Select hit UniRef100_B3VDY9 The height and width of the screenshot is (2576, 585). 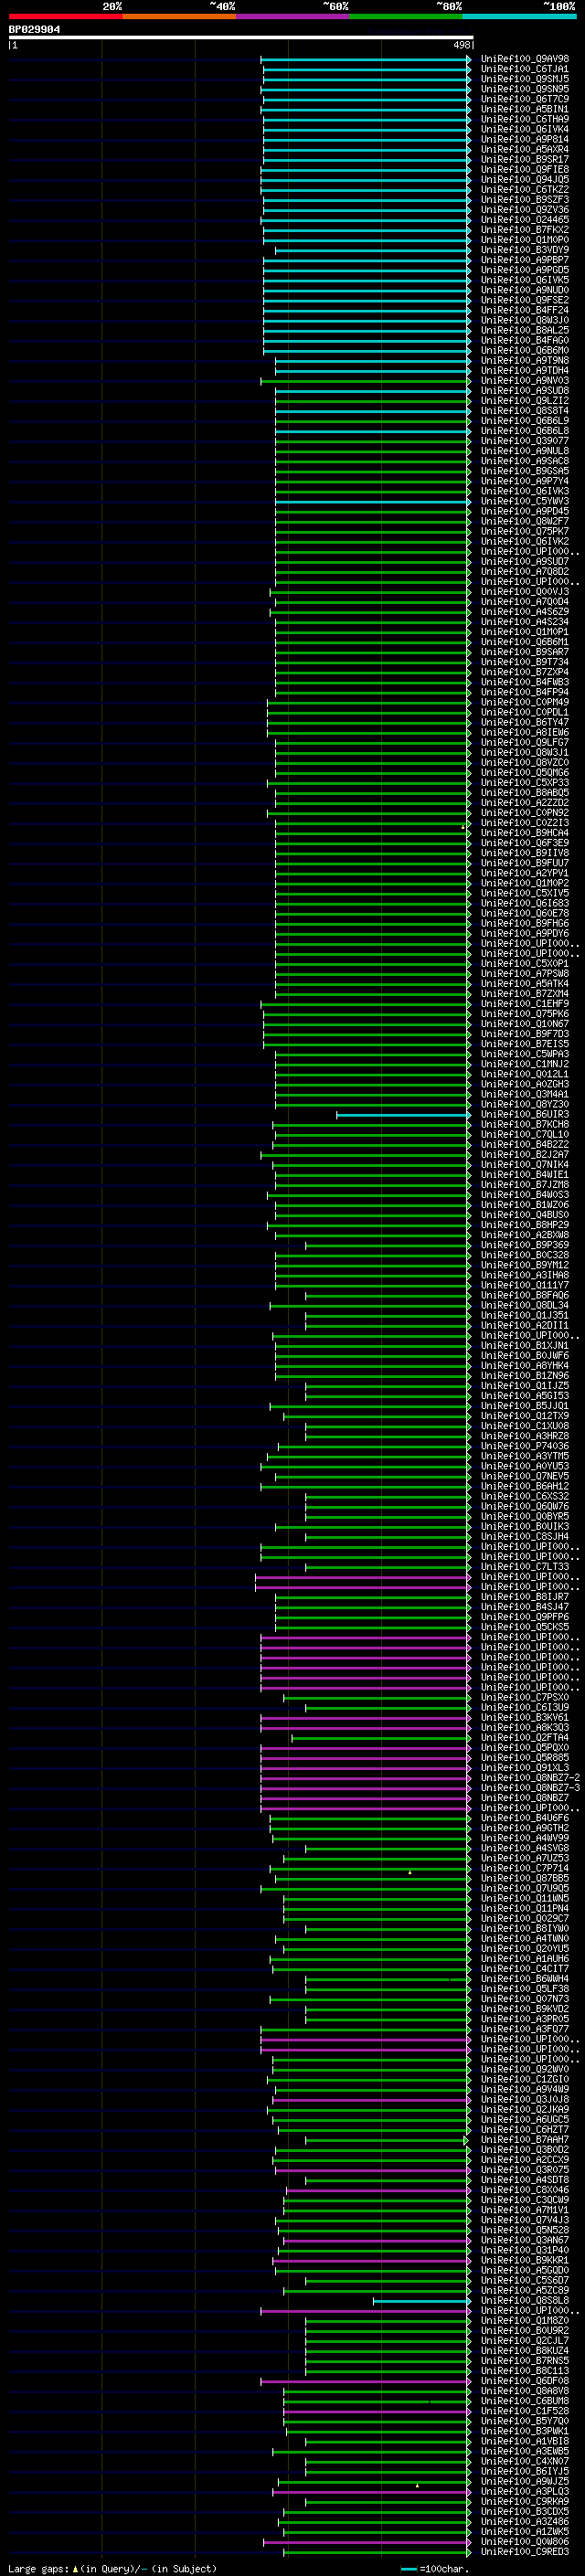(525, 250)
